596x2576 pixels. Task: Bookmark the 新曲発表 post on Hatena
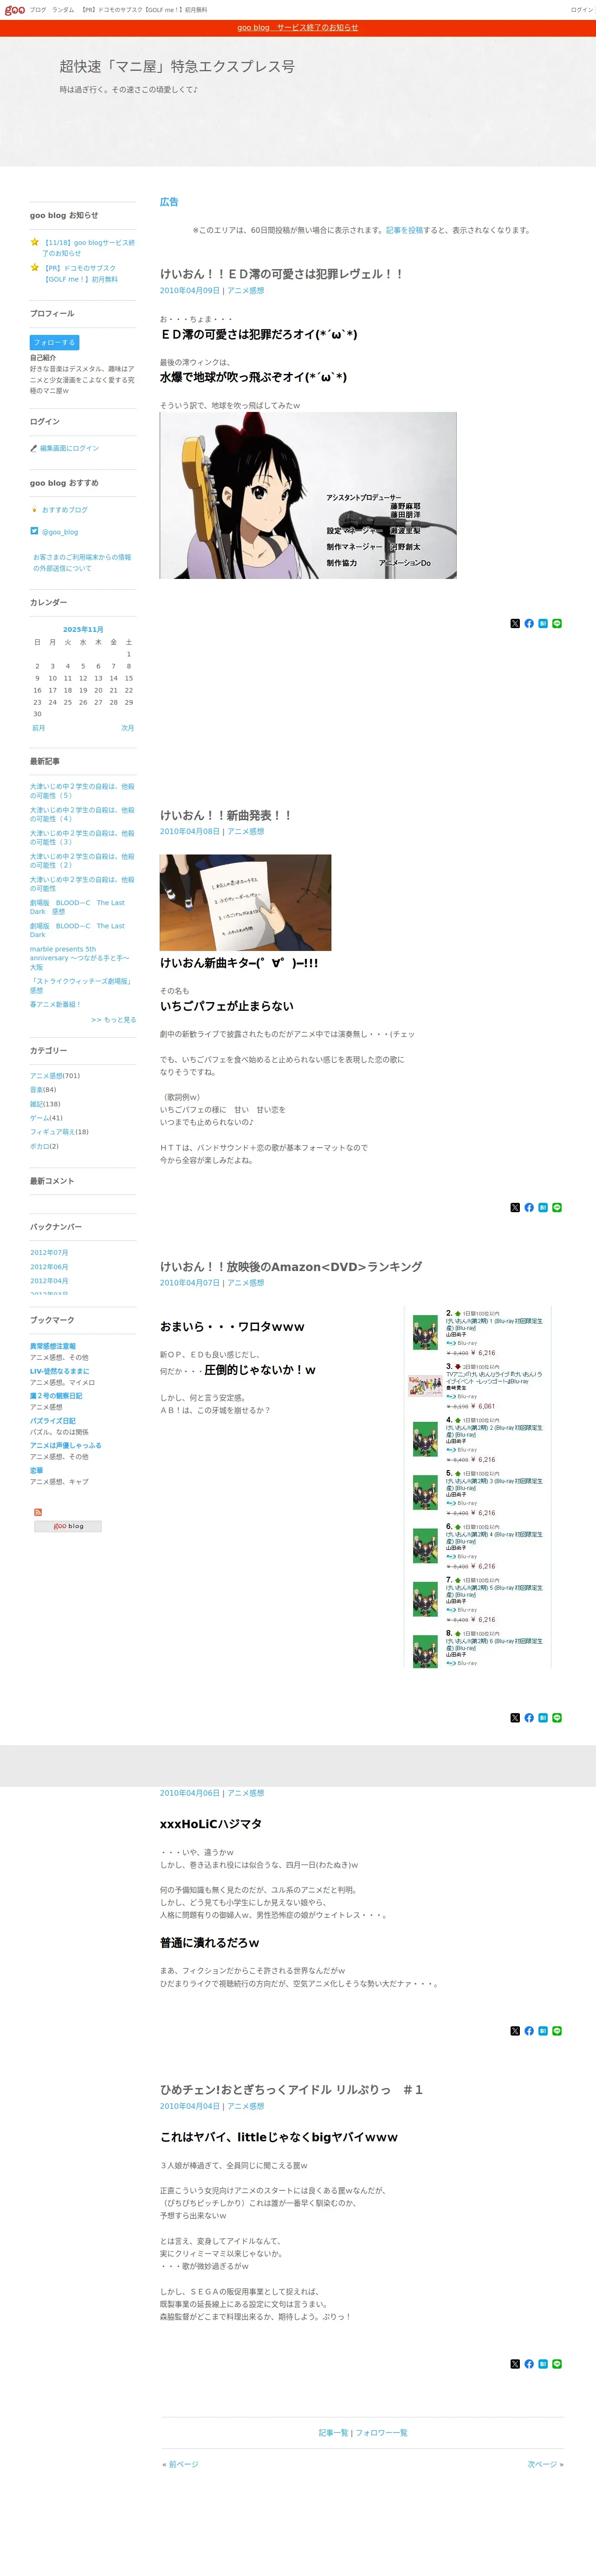[x=543, y=1207]
